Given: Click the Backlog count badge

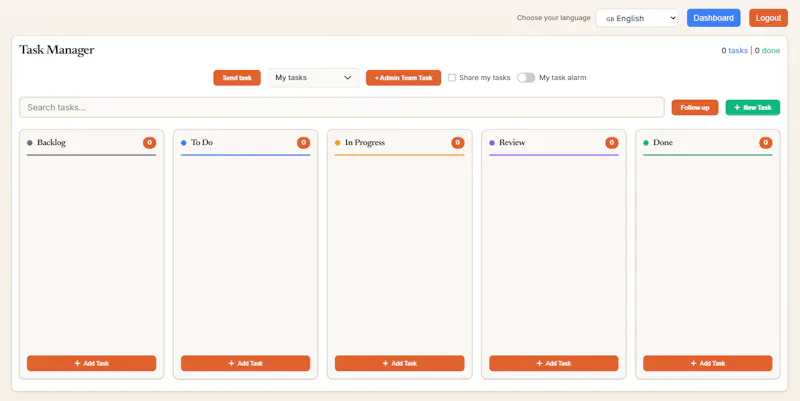Looking at the screenshot, I should (149, 143).
